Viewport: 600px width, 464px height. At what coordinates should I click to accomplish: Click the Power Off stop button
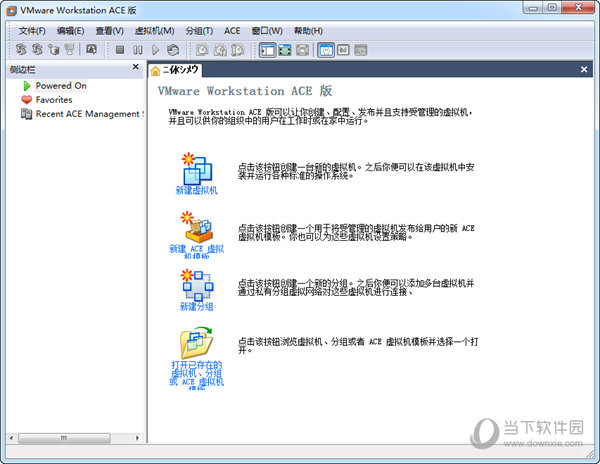pyautogui.click(x=120, y=50)
